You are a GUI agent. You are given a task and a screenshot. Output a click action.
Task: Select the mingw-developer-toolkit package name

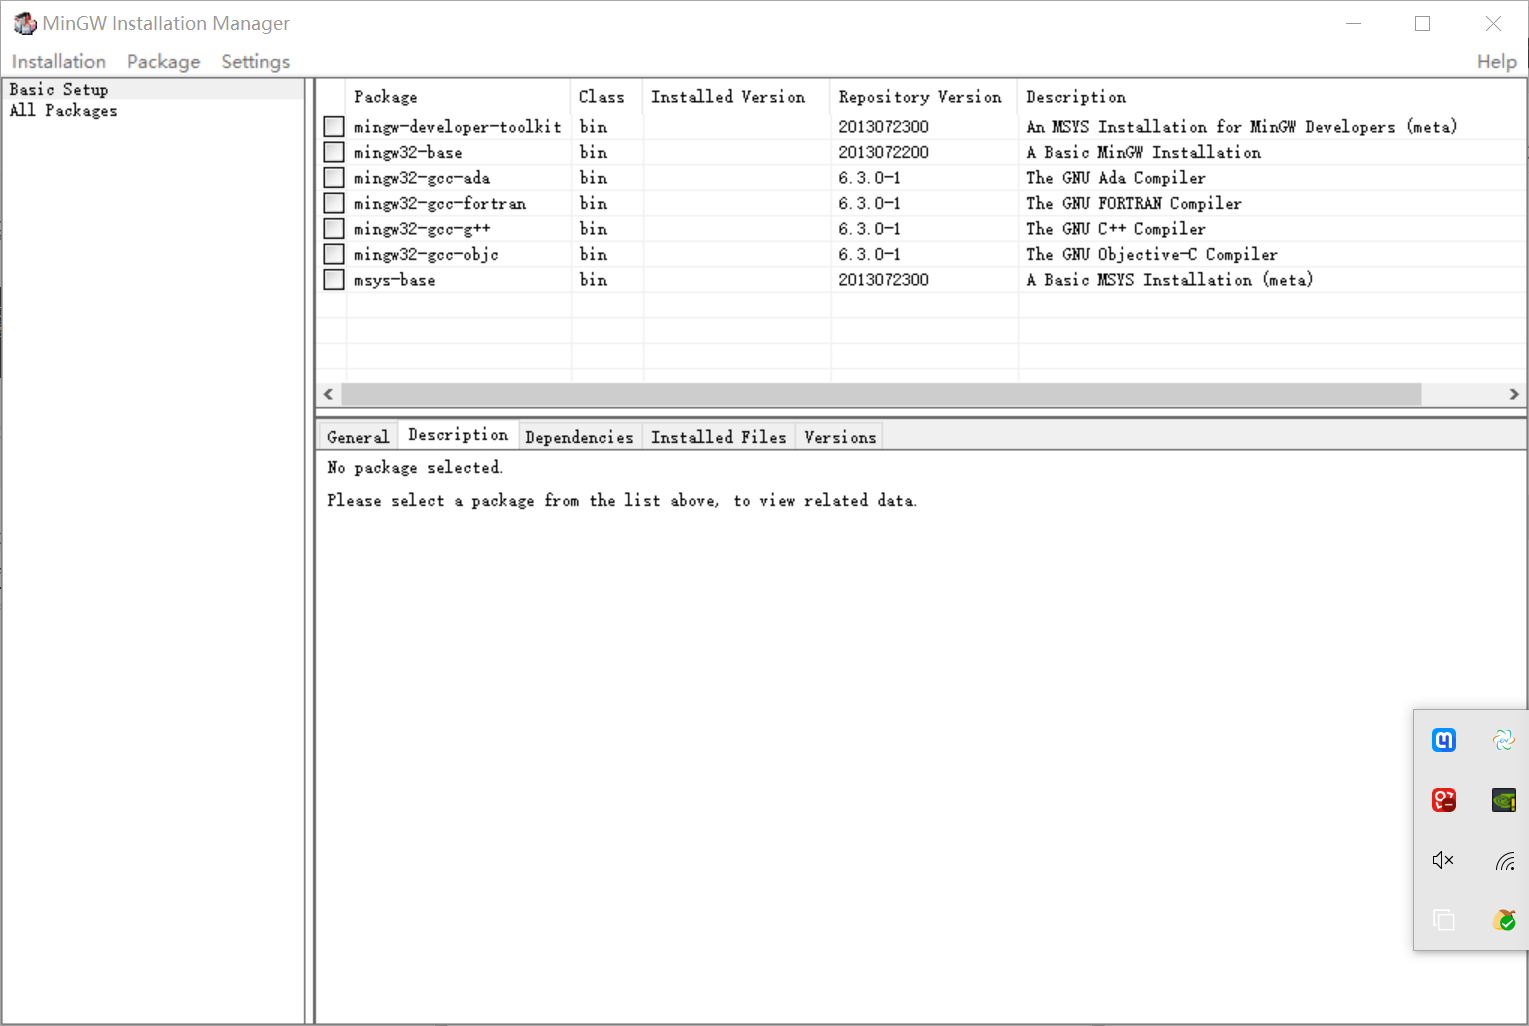point(457,127)
